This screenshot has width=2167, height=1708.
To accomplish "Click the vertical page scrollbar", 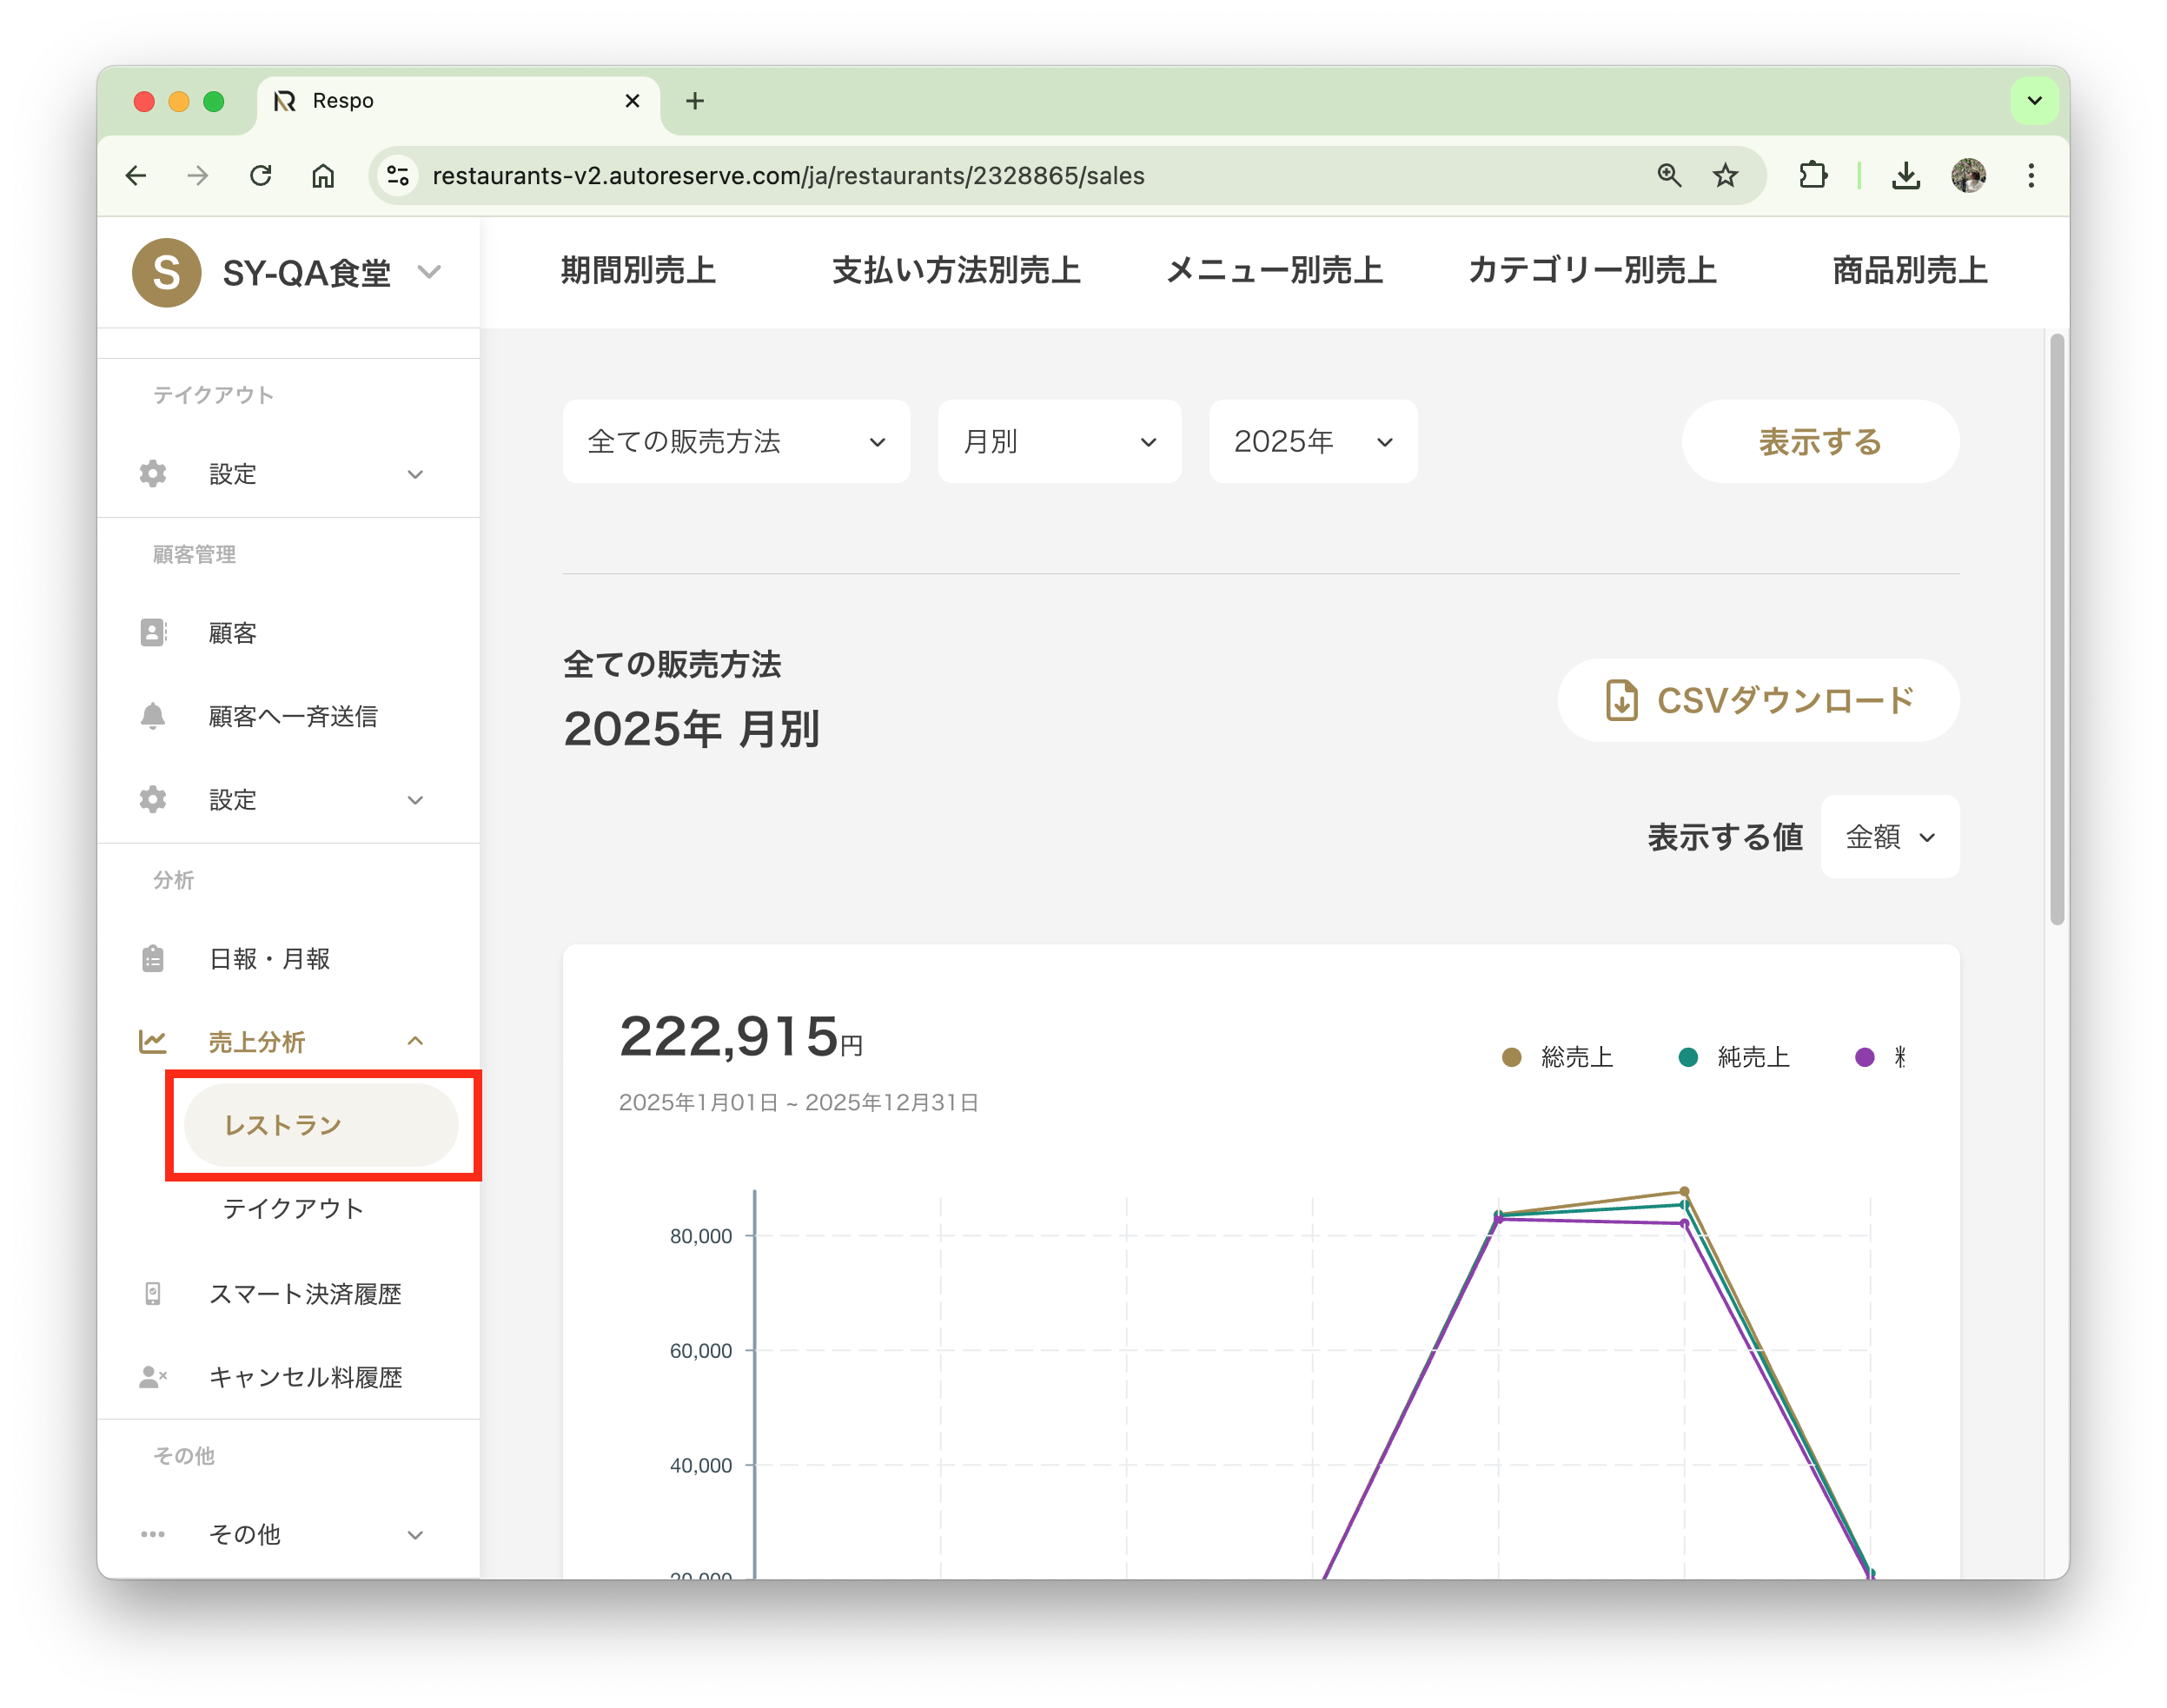I will pos(2056,630).
